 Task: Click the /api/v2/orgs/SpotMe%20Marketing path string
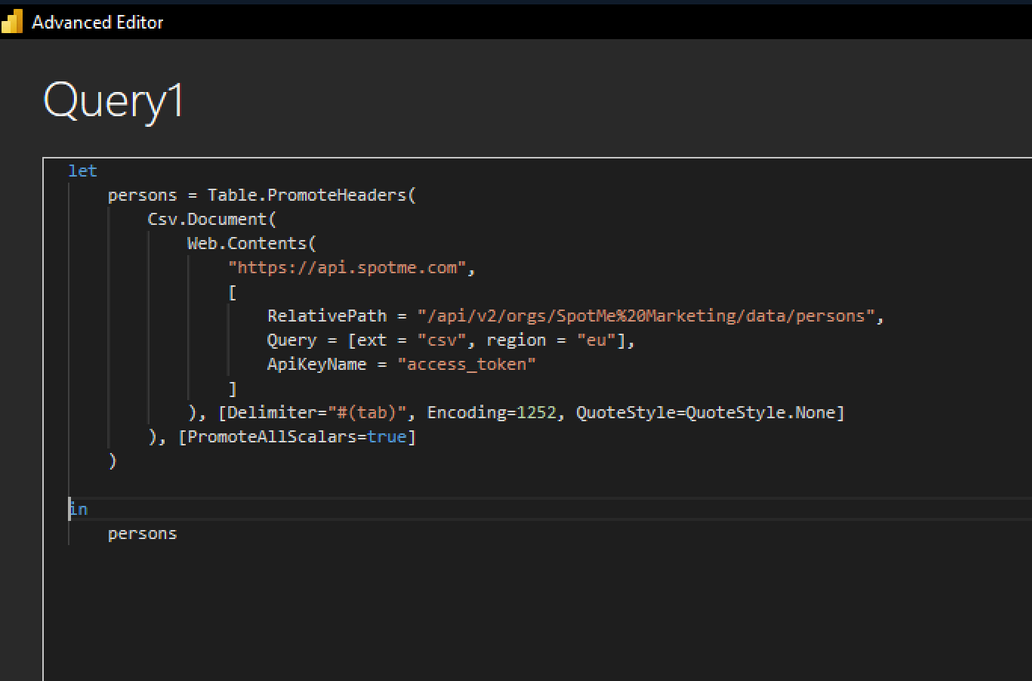tap(646, 316)
